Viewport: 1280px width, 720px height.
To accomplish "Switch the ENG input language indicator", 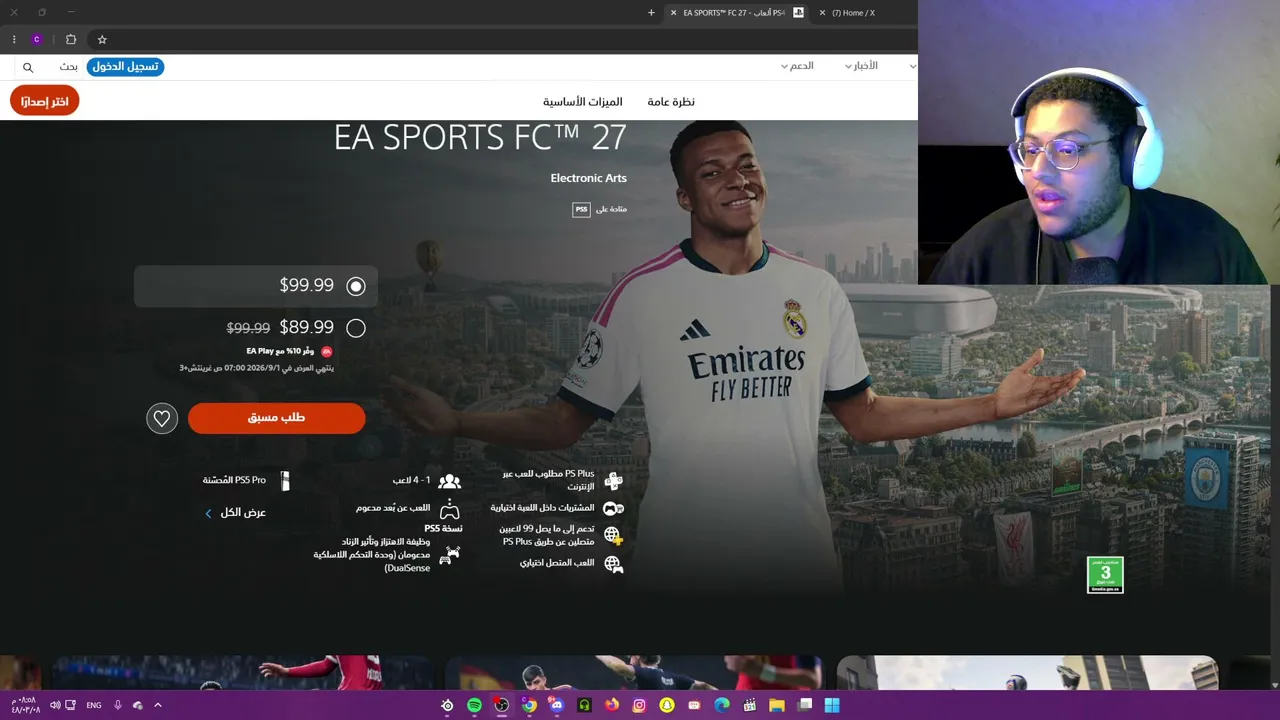I will (94, 705).
